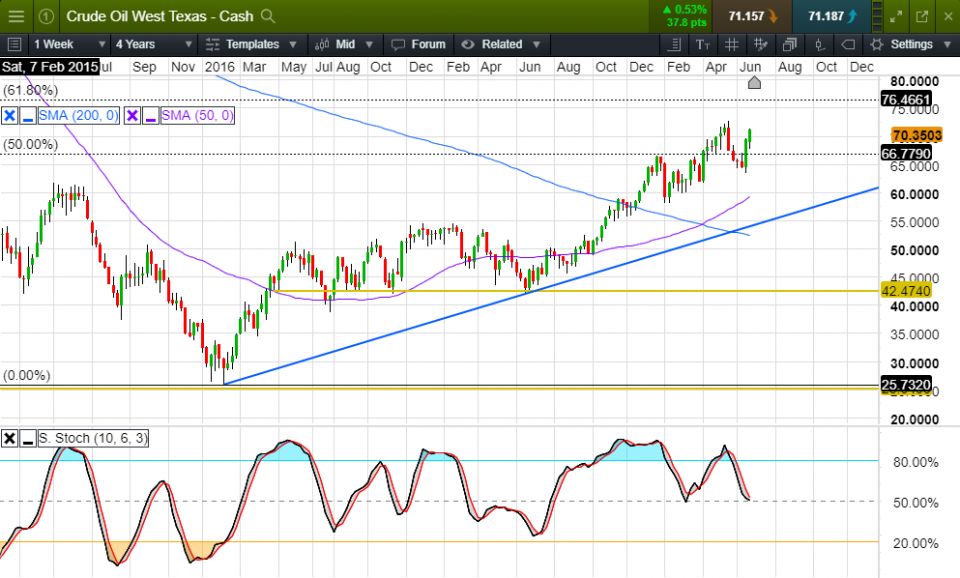Screen dimensions: 960x578
Task: Open the Forum button
Action: click(x=418, y=44)
